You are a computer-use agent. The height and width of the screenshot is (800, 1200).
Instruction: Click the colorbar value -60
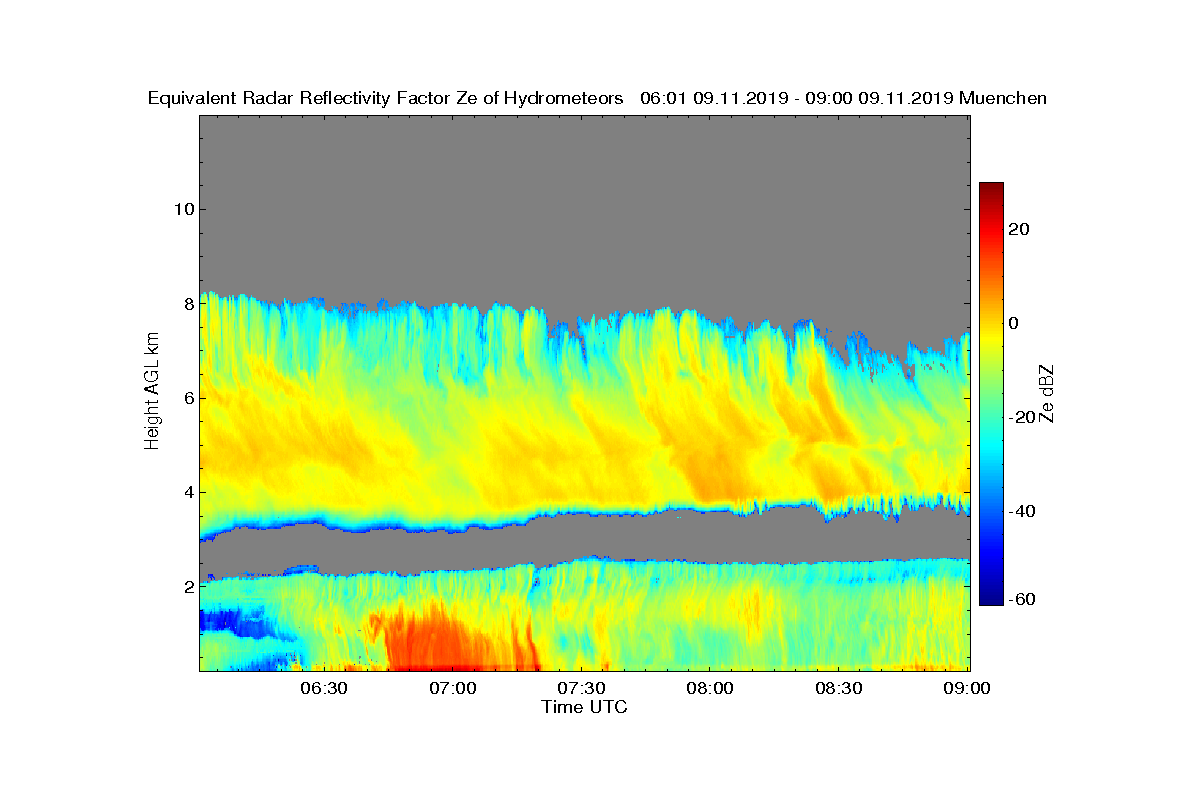(1022, 599)
